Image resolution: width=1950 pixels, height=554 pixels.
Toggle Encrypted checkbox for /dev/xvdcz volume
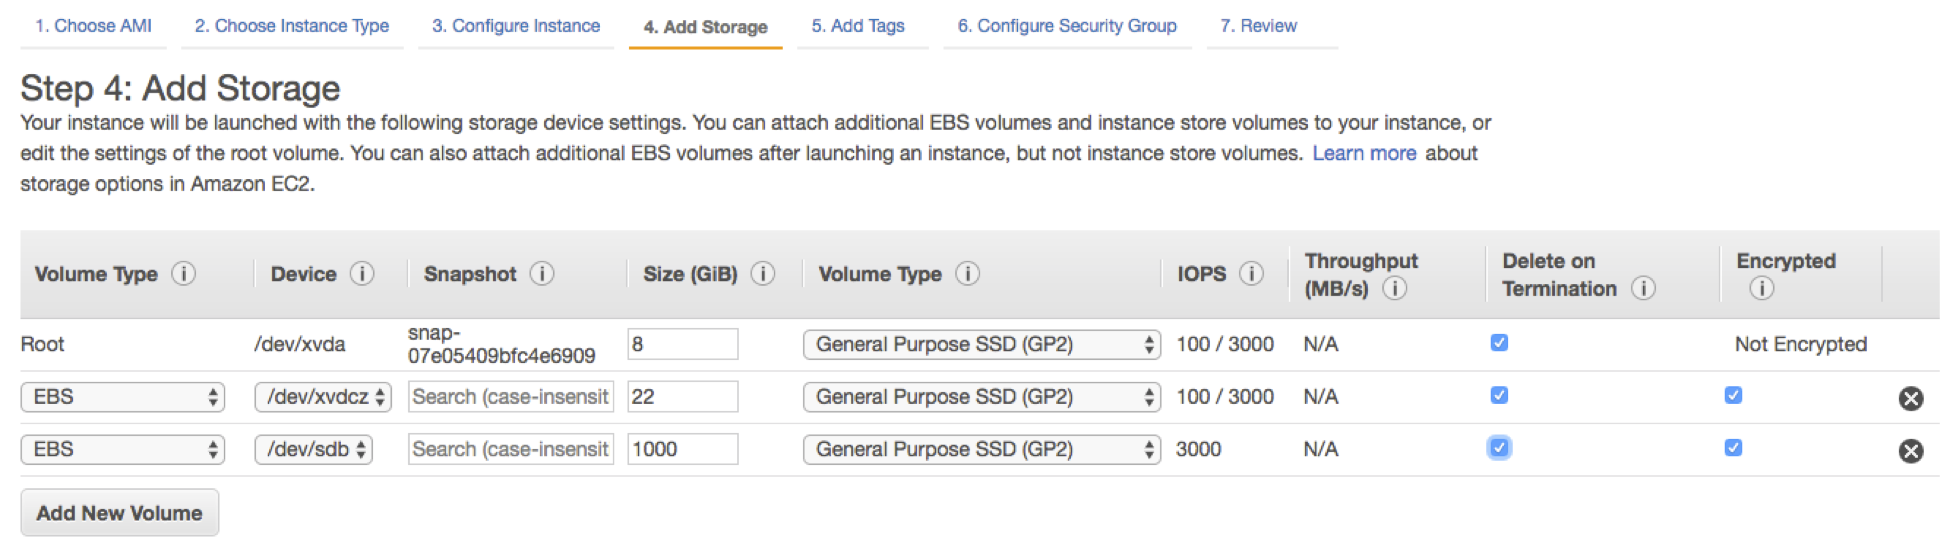coord(1733,396)
